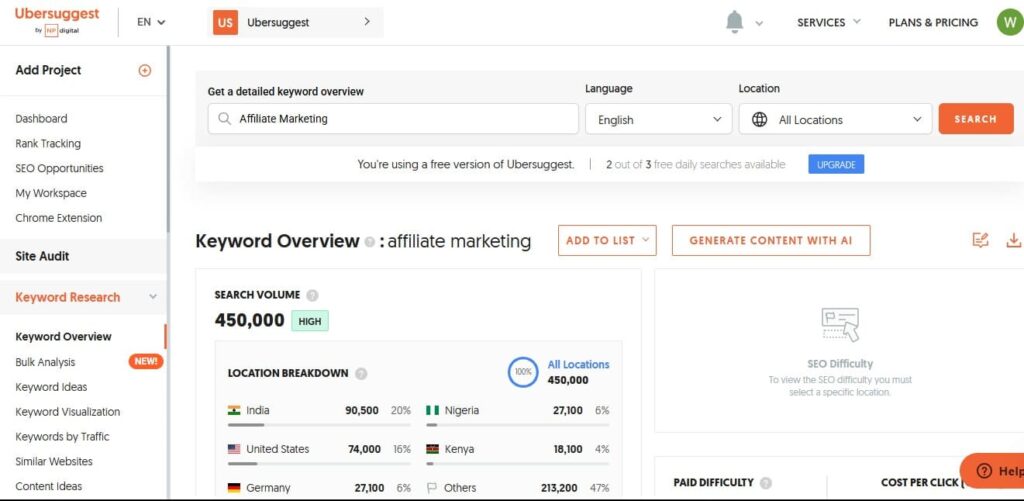Open Content Ideas
The image size is (1024, 501).
coord(49,486)
